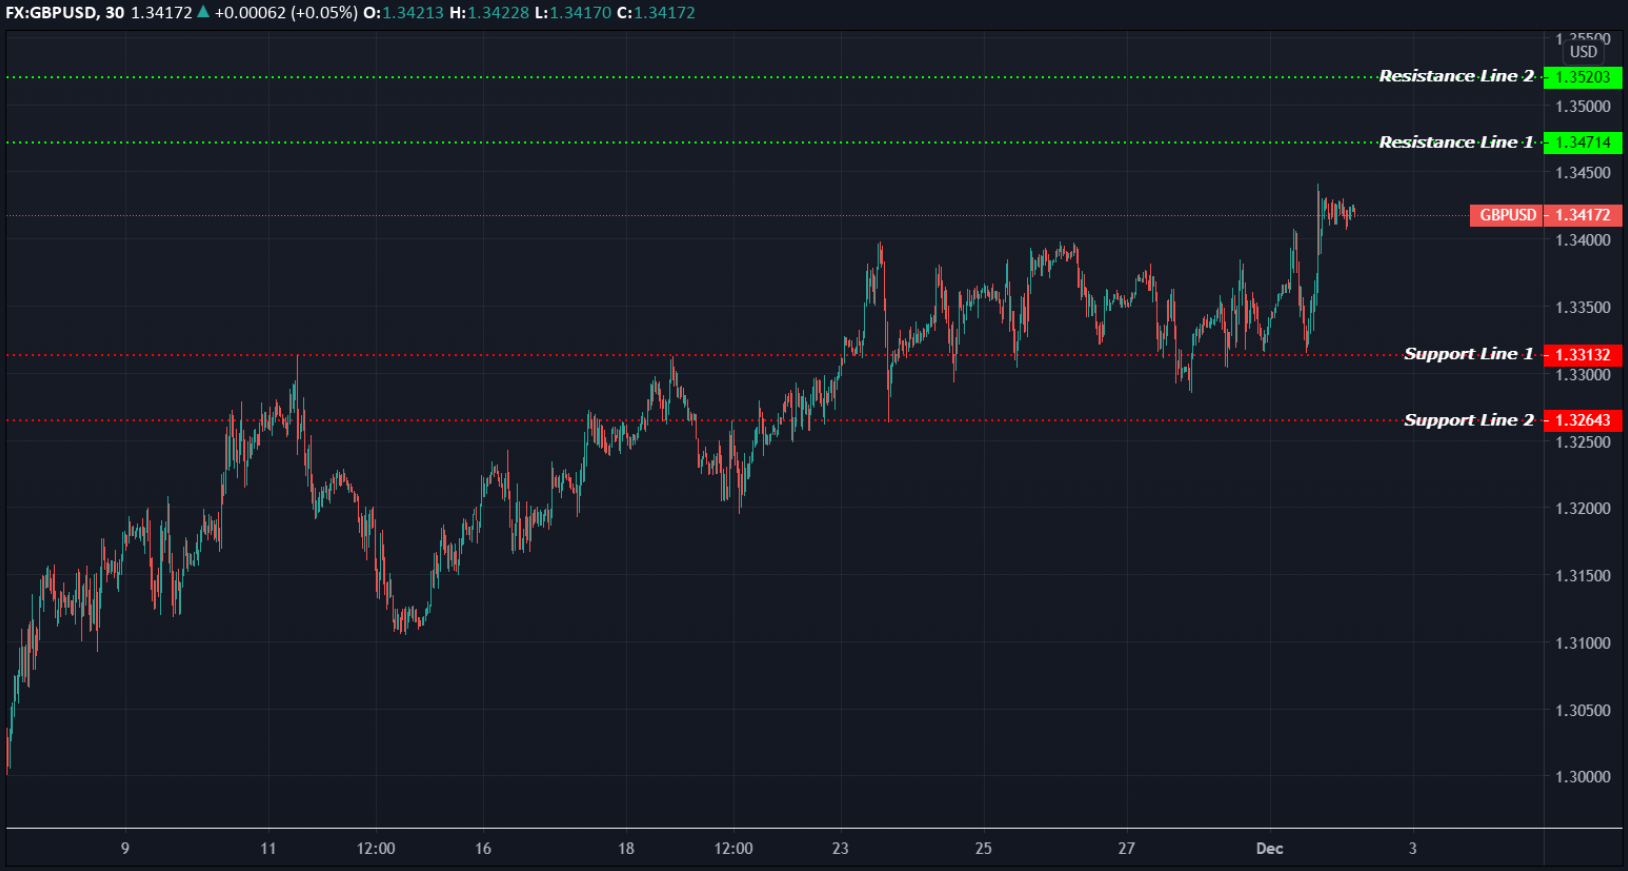Select the Resistance Line 2 label
Screen dimensions: 1628x871
[1456, 76]
